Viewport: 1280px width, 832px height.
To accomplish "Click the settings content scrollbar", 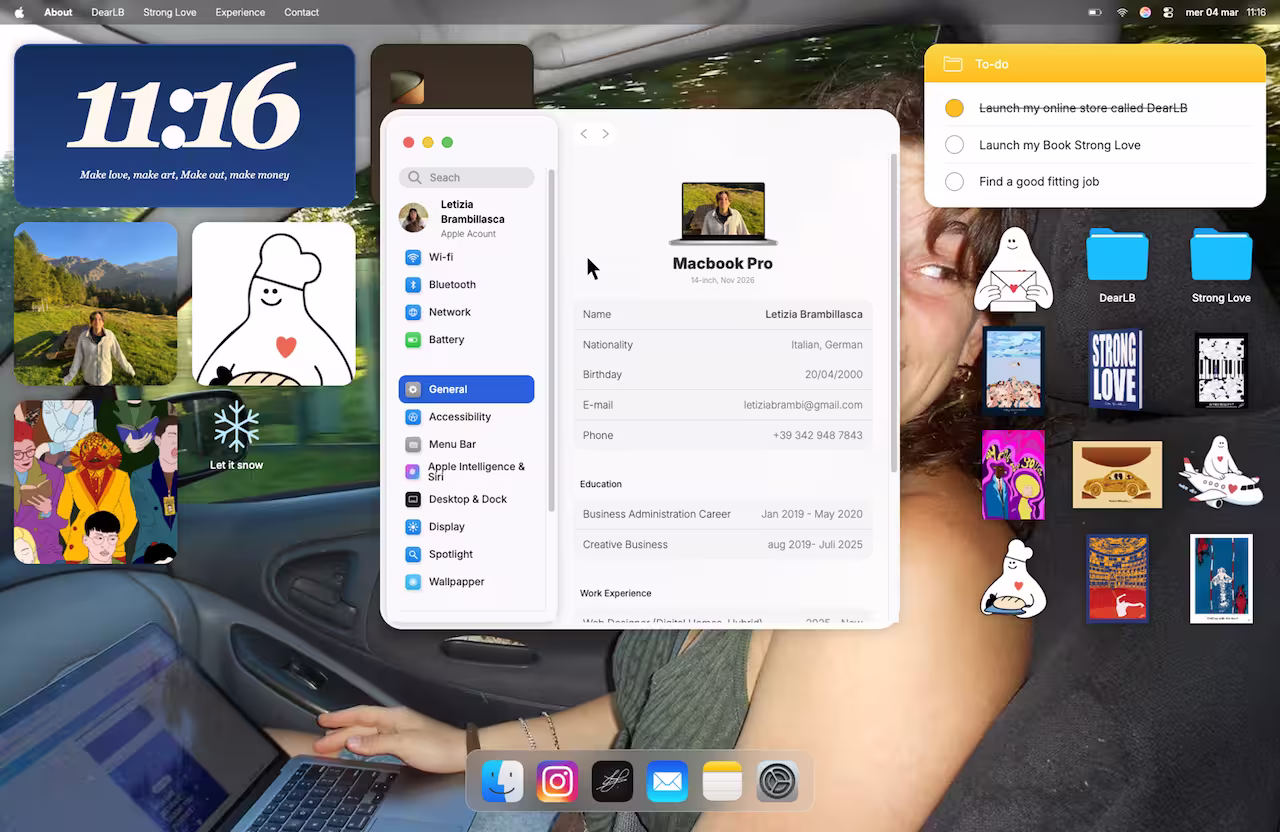I will (x=893, y=313).
